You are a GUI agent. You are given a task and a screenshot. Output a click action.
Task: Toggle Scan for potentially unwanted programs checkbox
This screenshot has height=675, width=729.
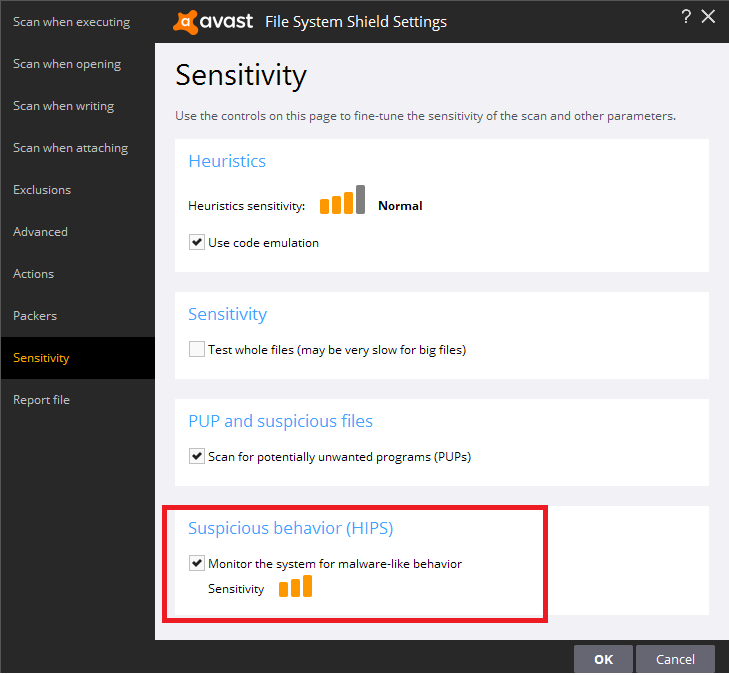(x=197, y=457)
